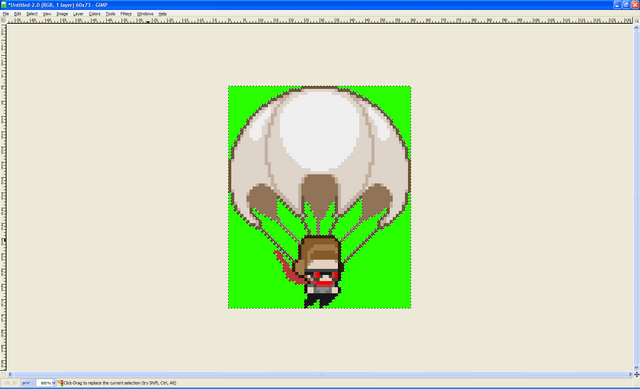Toggle Quick Mask button at bottom left
The image size is (640, 389).
click(x=3, y=374)
